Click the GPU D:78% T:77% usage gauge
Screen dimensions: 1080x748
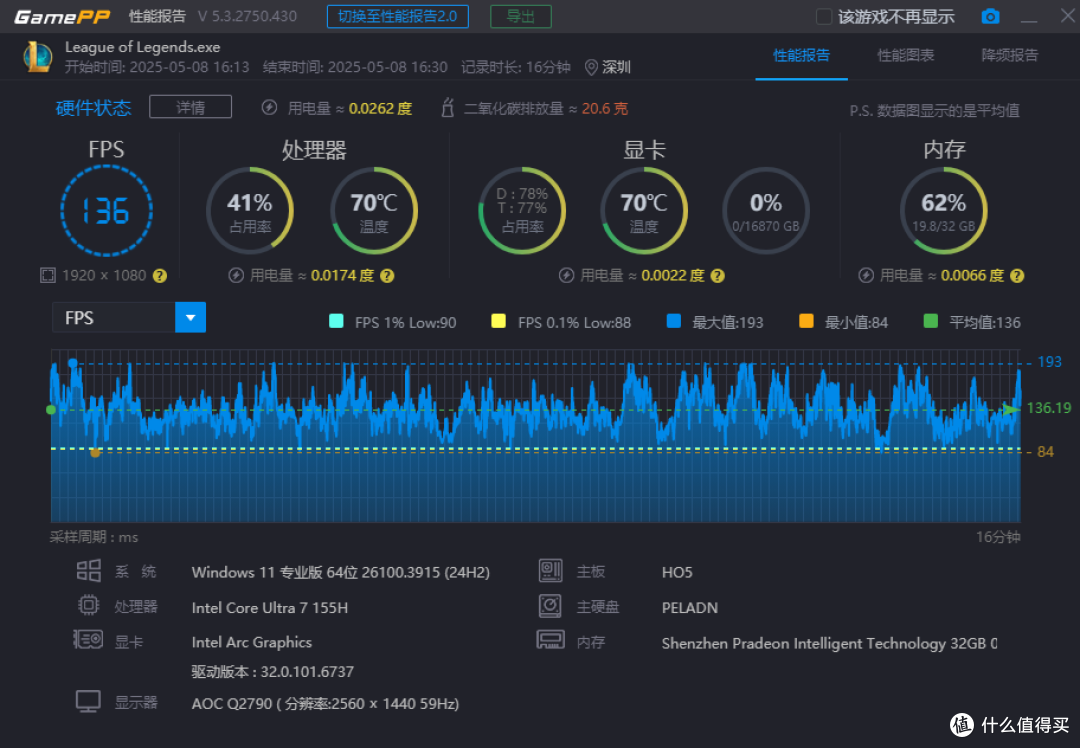coord(522,211)
